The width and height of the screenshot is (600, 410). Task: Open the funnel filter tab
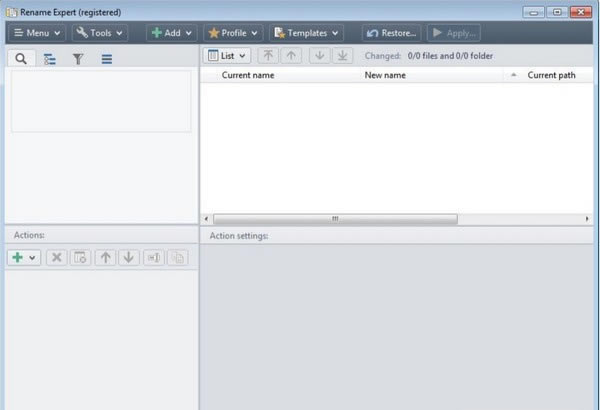pyautogui.click(x=78, y=59)
